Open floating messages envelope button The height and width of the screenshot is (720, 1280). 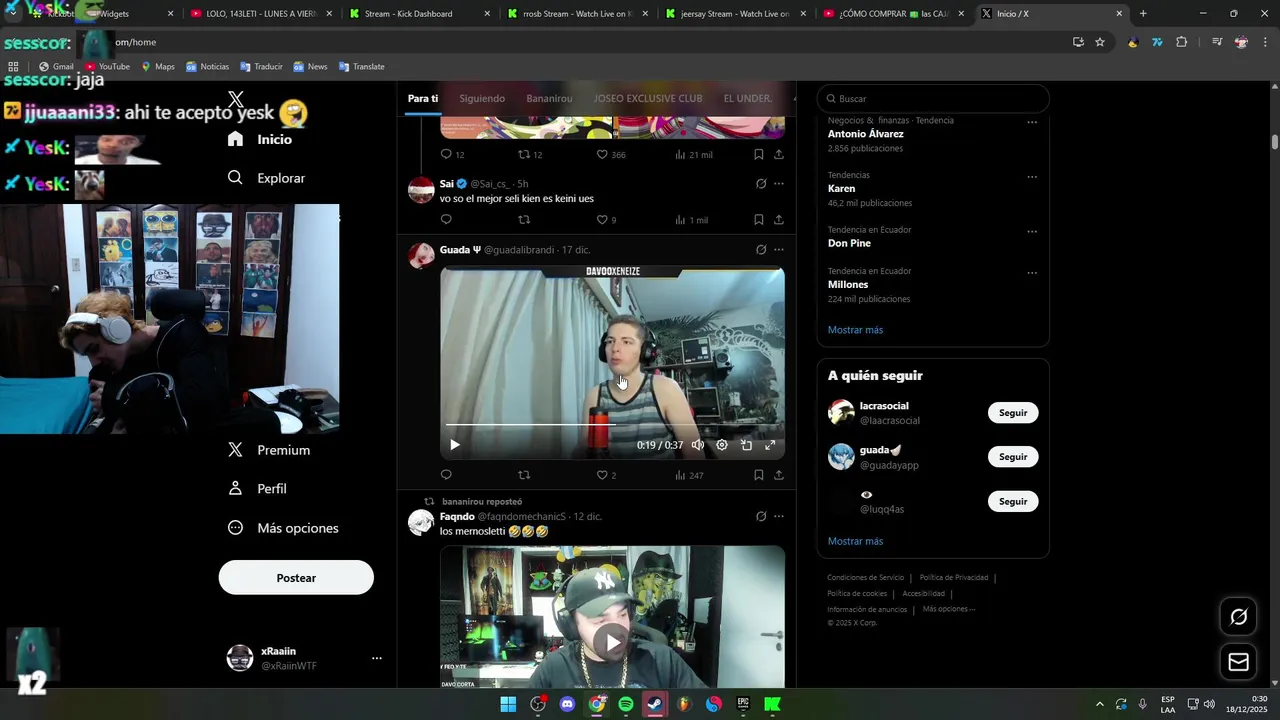click(x=1238, y=662)
